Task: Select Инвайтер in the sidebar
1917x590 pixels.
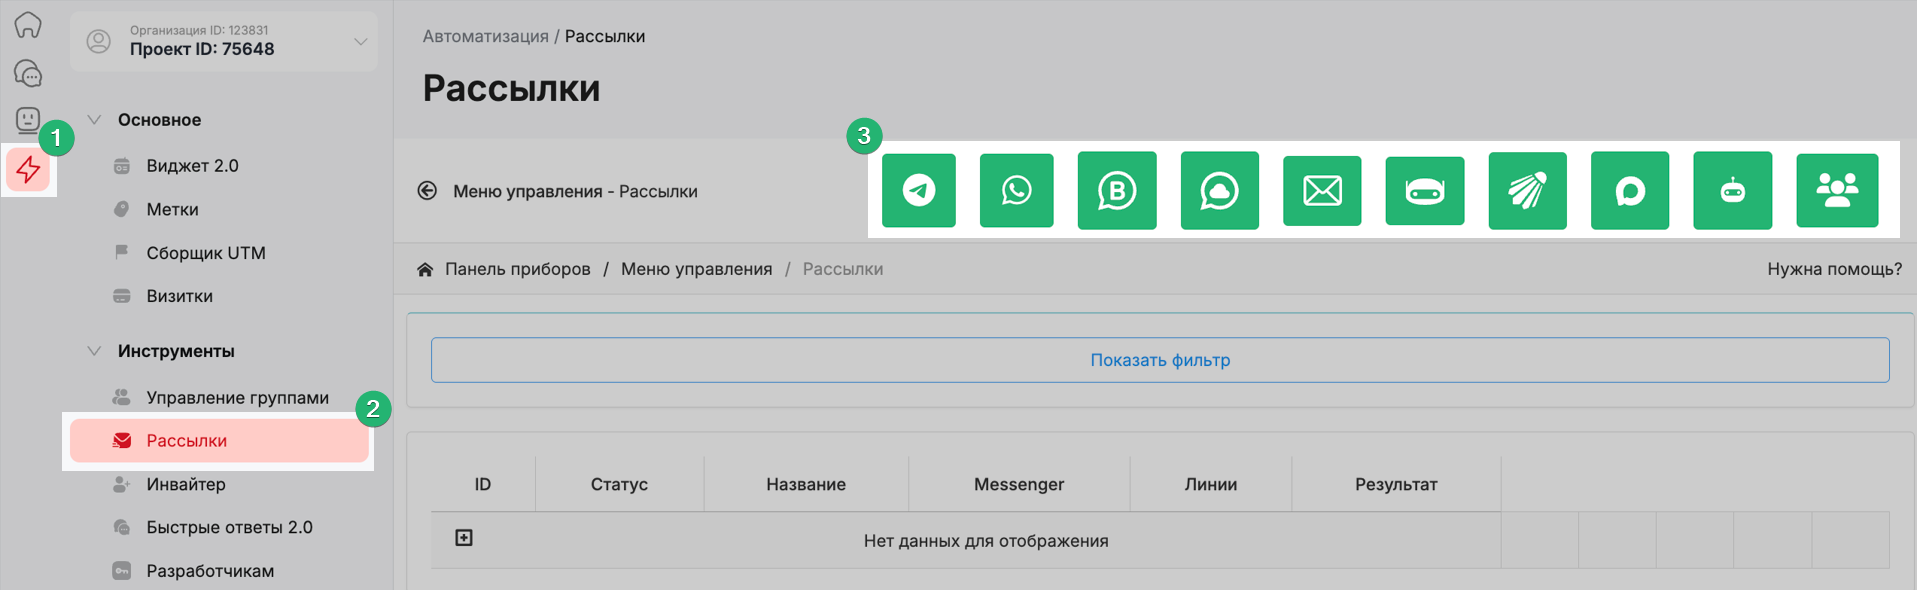Action: (186, 484)
